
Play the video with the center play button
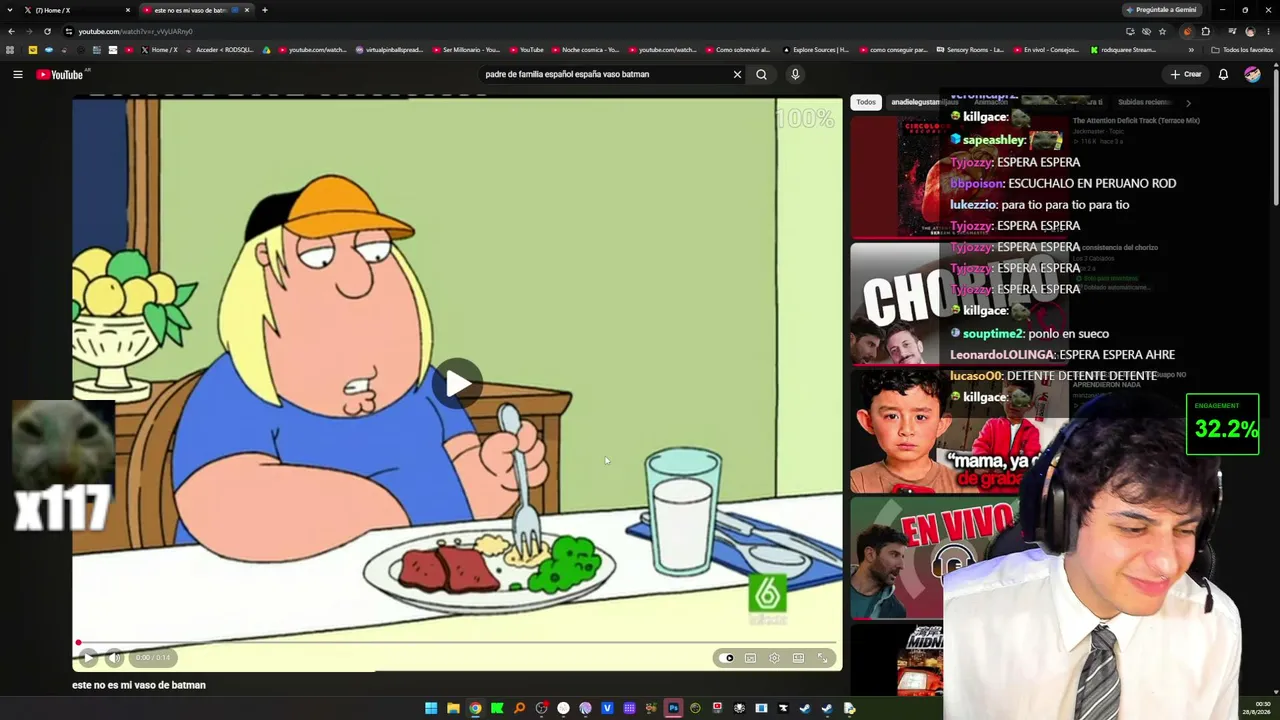(457, 383)
